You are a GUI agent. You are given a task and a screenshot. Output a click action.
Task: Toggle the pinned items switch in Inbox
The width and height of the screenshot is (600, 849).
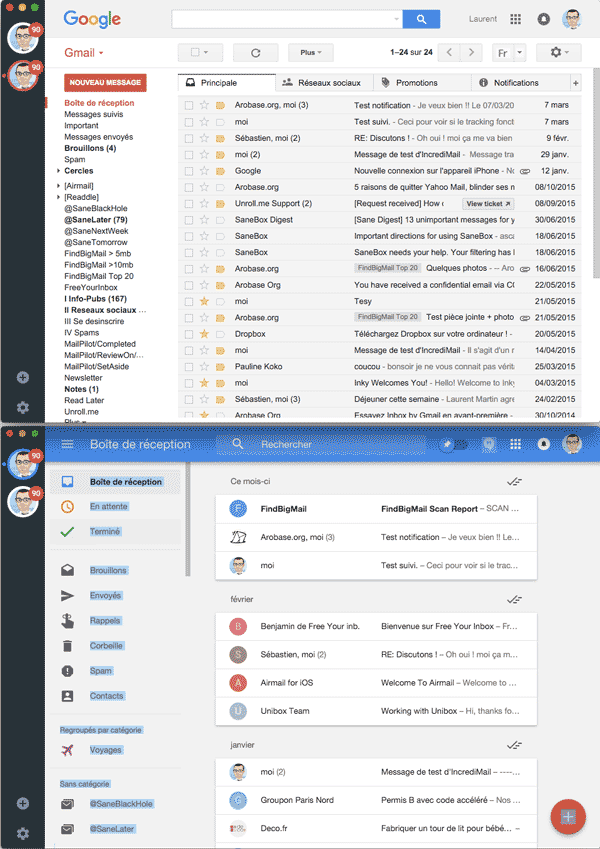point(453,445)
